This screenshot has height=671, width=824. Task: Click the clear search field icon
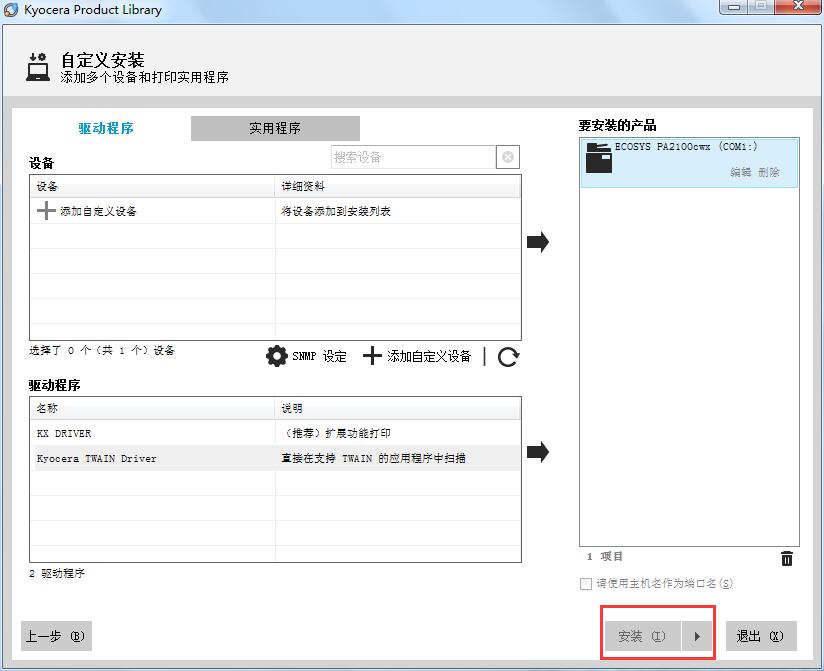pyautogui.click(x=508, y=157)
